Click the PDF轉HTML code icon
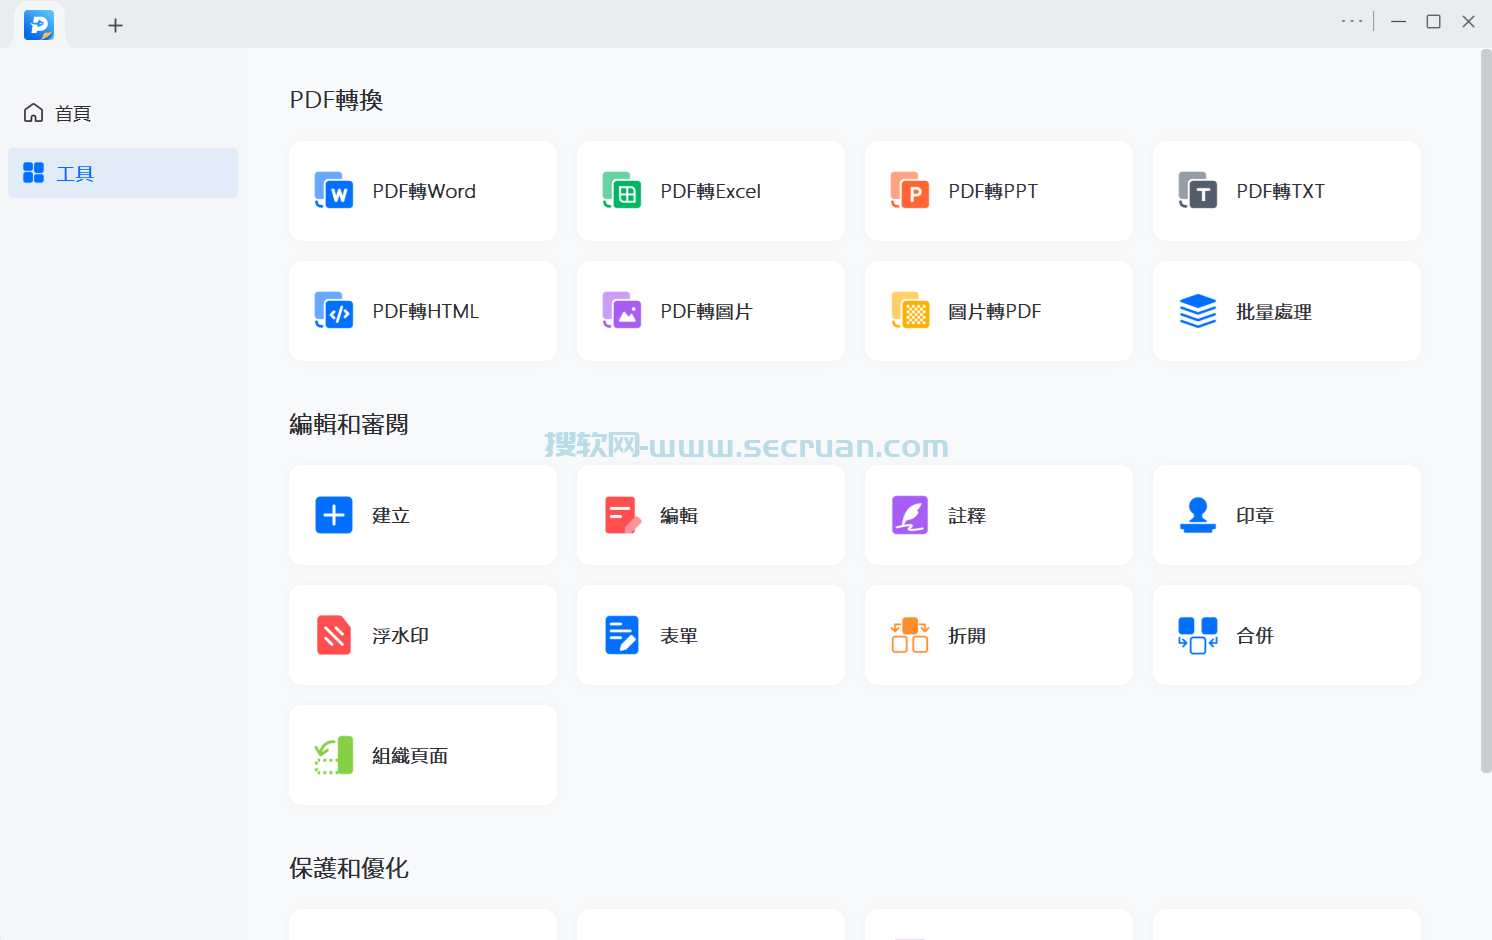The image size is (1492, 940). tap(334, 311)
